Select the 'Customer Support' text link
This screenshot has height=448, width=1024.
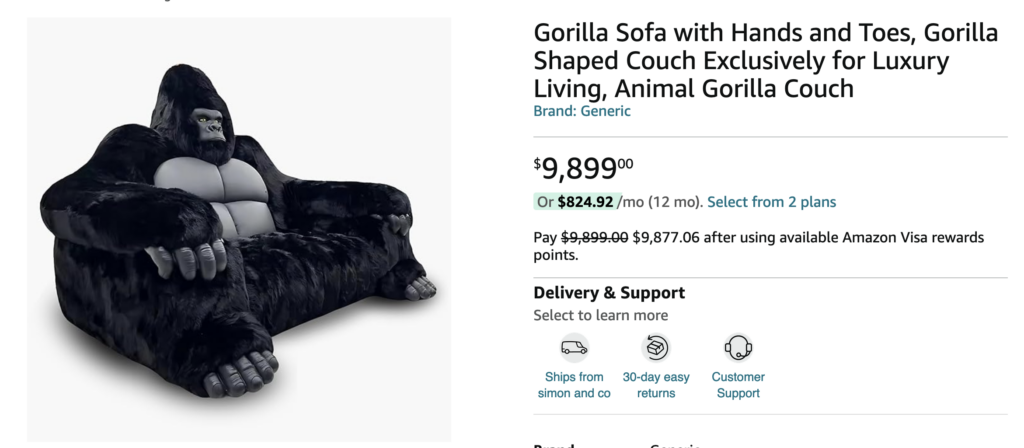(x=738, y=385)
